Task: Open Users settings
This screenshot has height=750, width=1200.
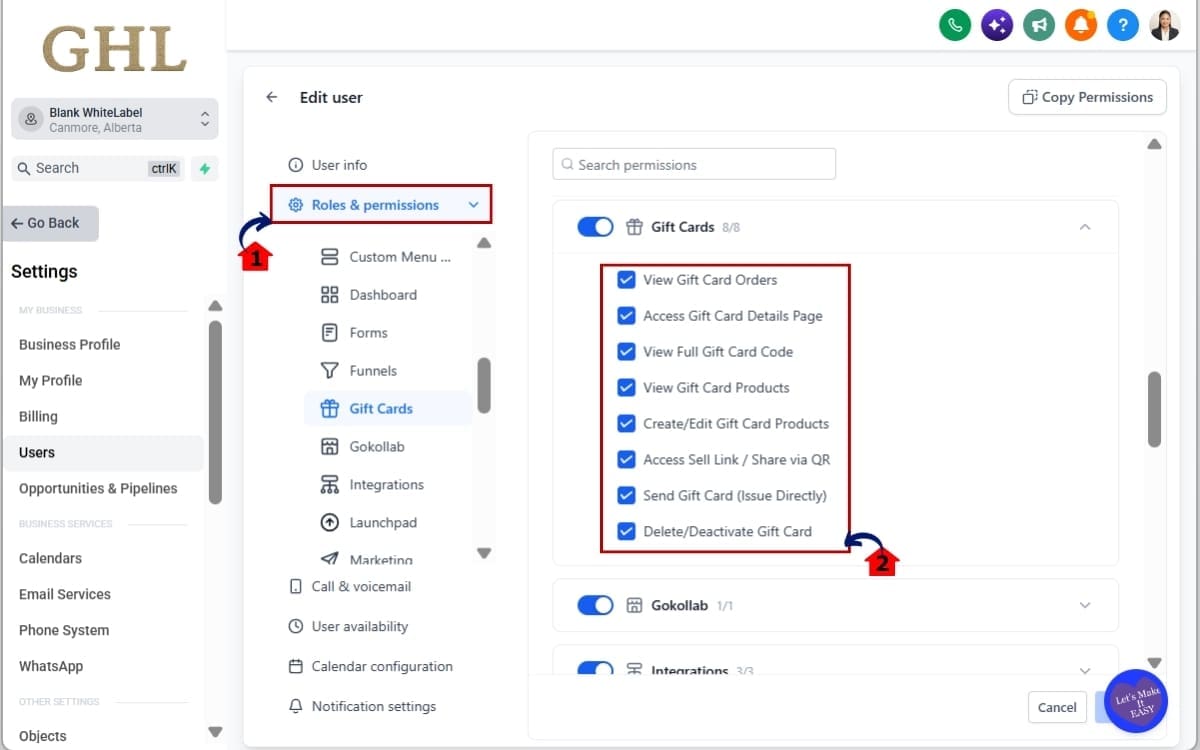Action: tap(104, 452)
